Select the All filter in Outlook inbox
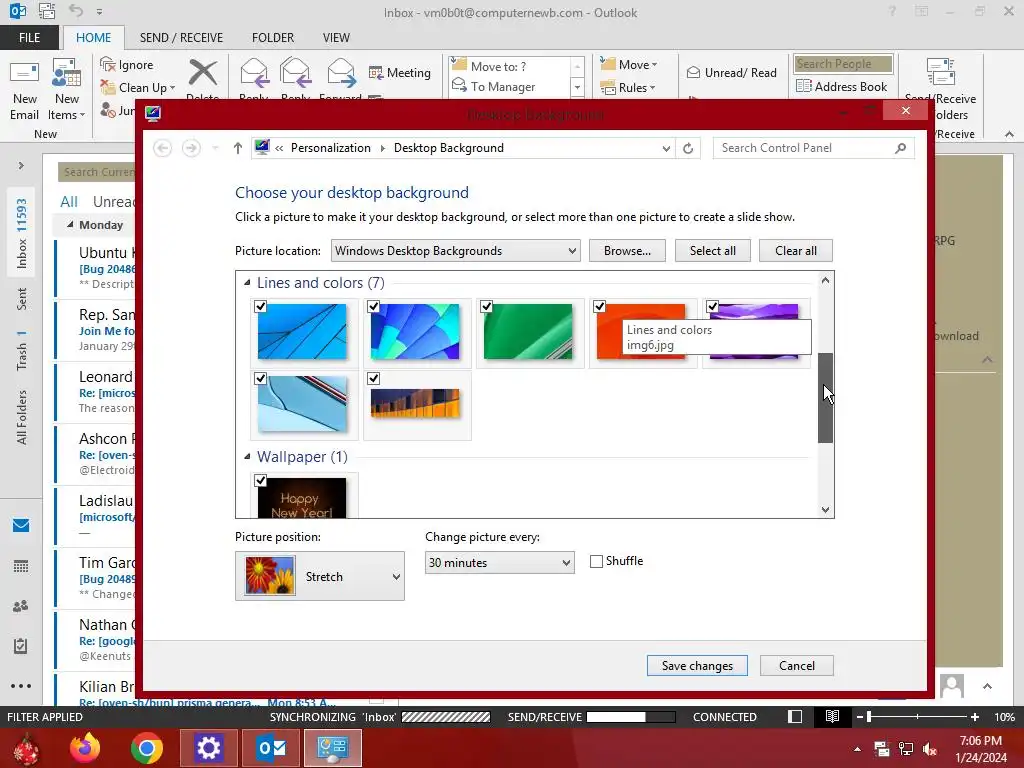Screen dimensions: 1024x768 (x=69, y=202)
